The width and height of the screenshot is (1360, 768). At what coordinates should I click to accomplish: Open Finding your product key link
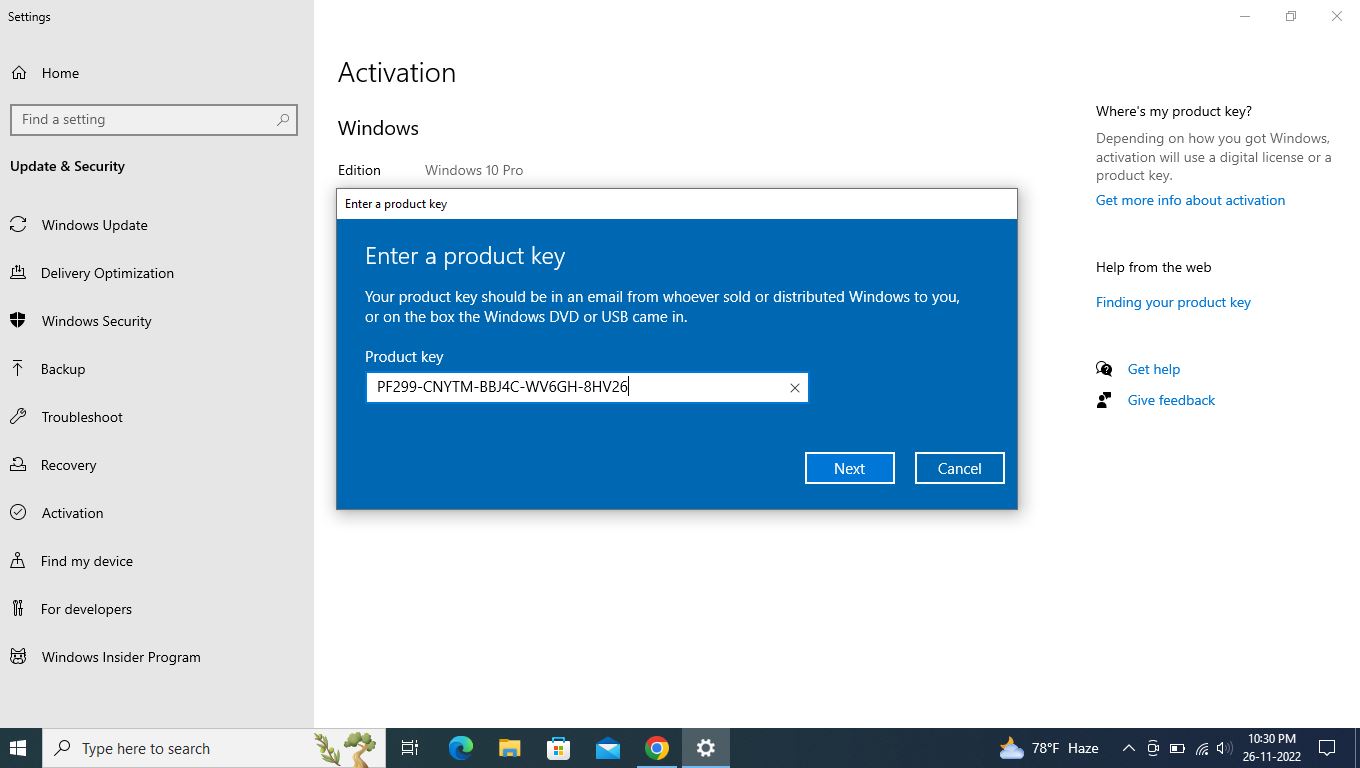pyautogui.click(x=1173, y=302)
